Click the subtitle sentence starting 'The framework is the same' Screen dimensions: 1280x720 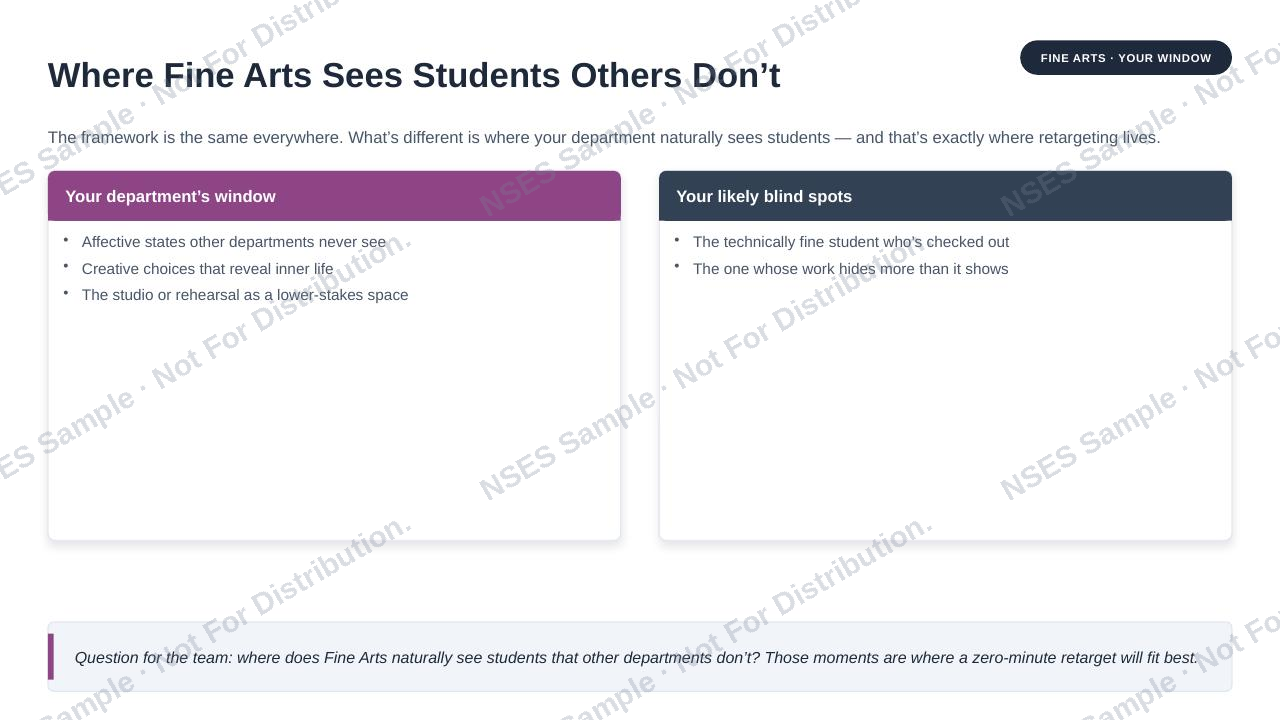[604, 138]
